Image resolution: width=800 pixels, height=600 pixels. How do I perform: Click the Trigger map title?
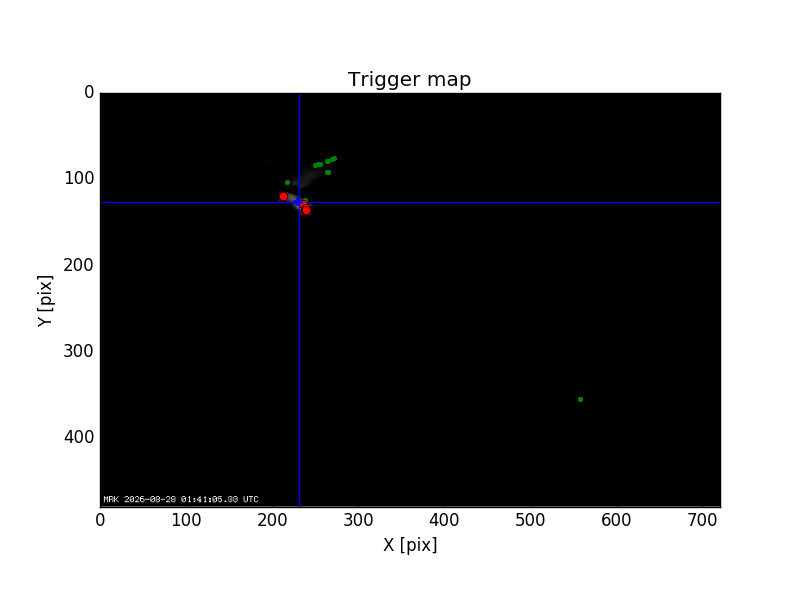pyautogui.click(x=409, y=80)
